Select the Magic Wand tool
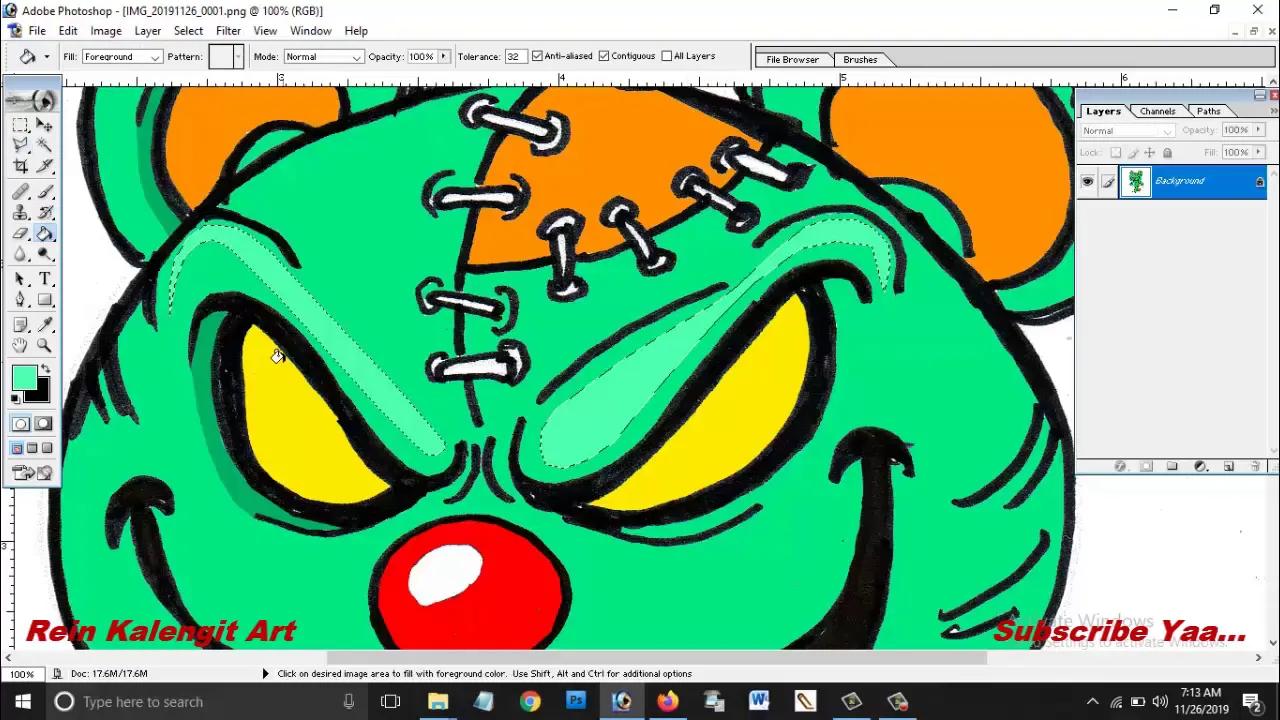This screenshot has width=1280, height=720. click(x=44, y=145)
